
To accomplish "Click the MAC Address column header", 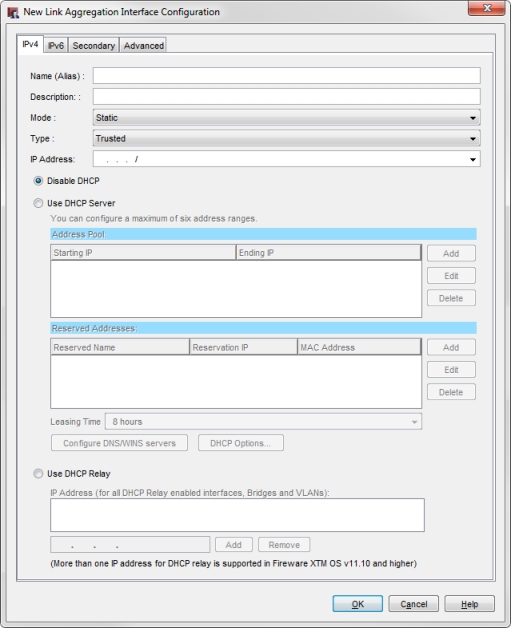I will click(359, 347).
